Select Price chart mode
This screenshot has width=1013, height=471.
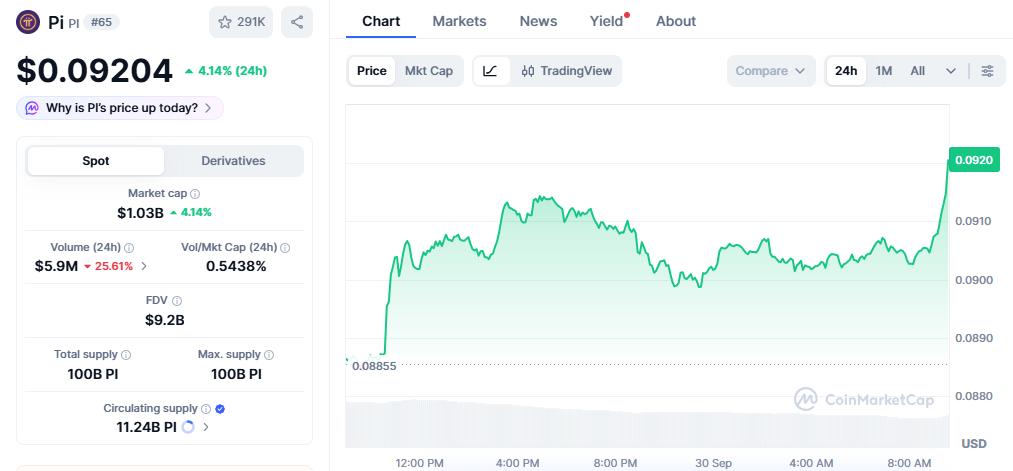click(x=371, y=71)
